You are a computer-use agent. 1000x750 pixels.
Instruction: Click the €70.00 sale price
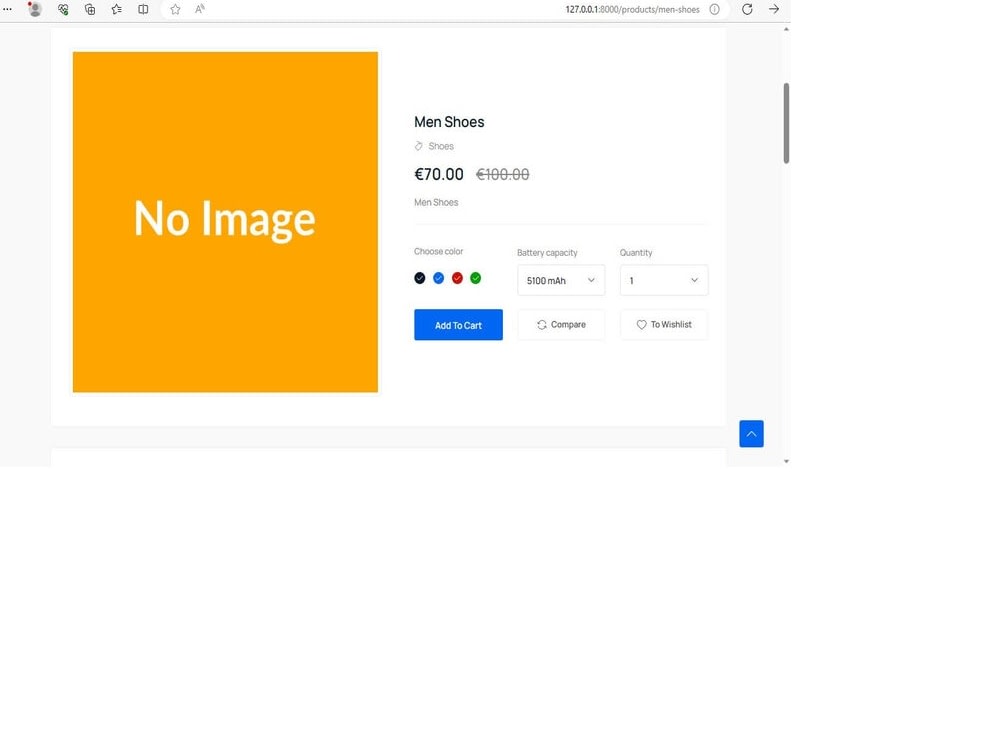point(439,174)
